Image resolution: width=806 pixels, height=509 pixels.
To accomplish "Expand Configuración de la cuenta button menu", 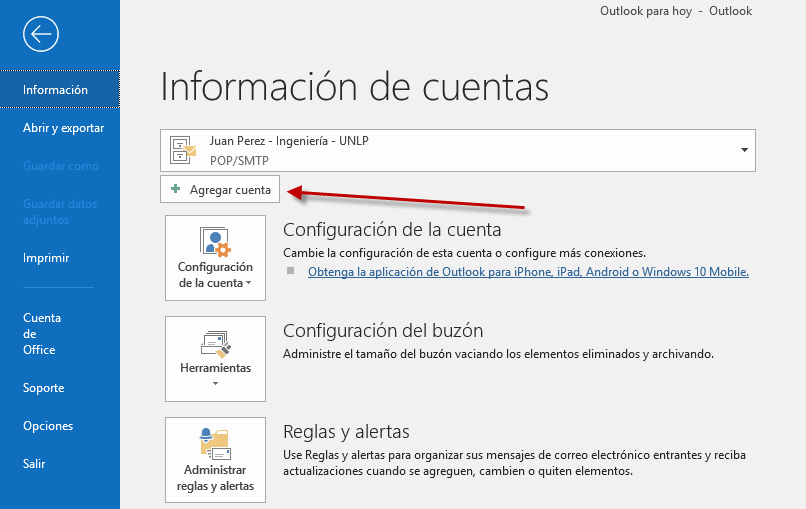I will pyautogui.click(x=215, y=258).
